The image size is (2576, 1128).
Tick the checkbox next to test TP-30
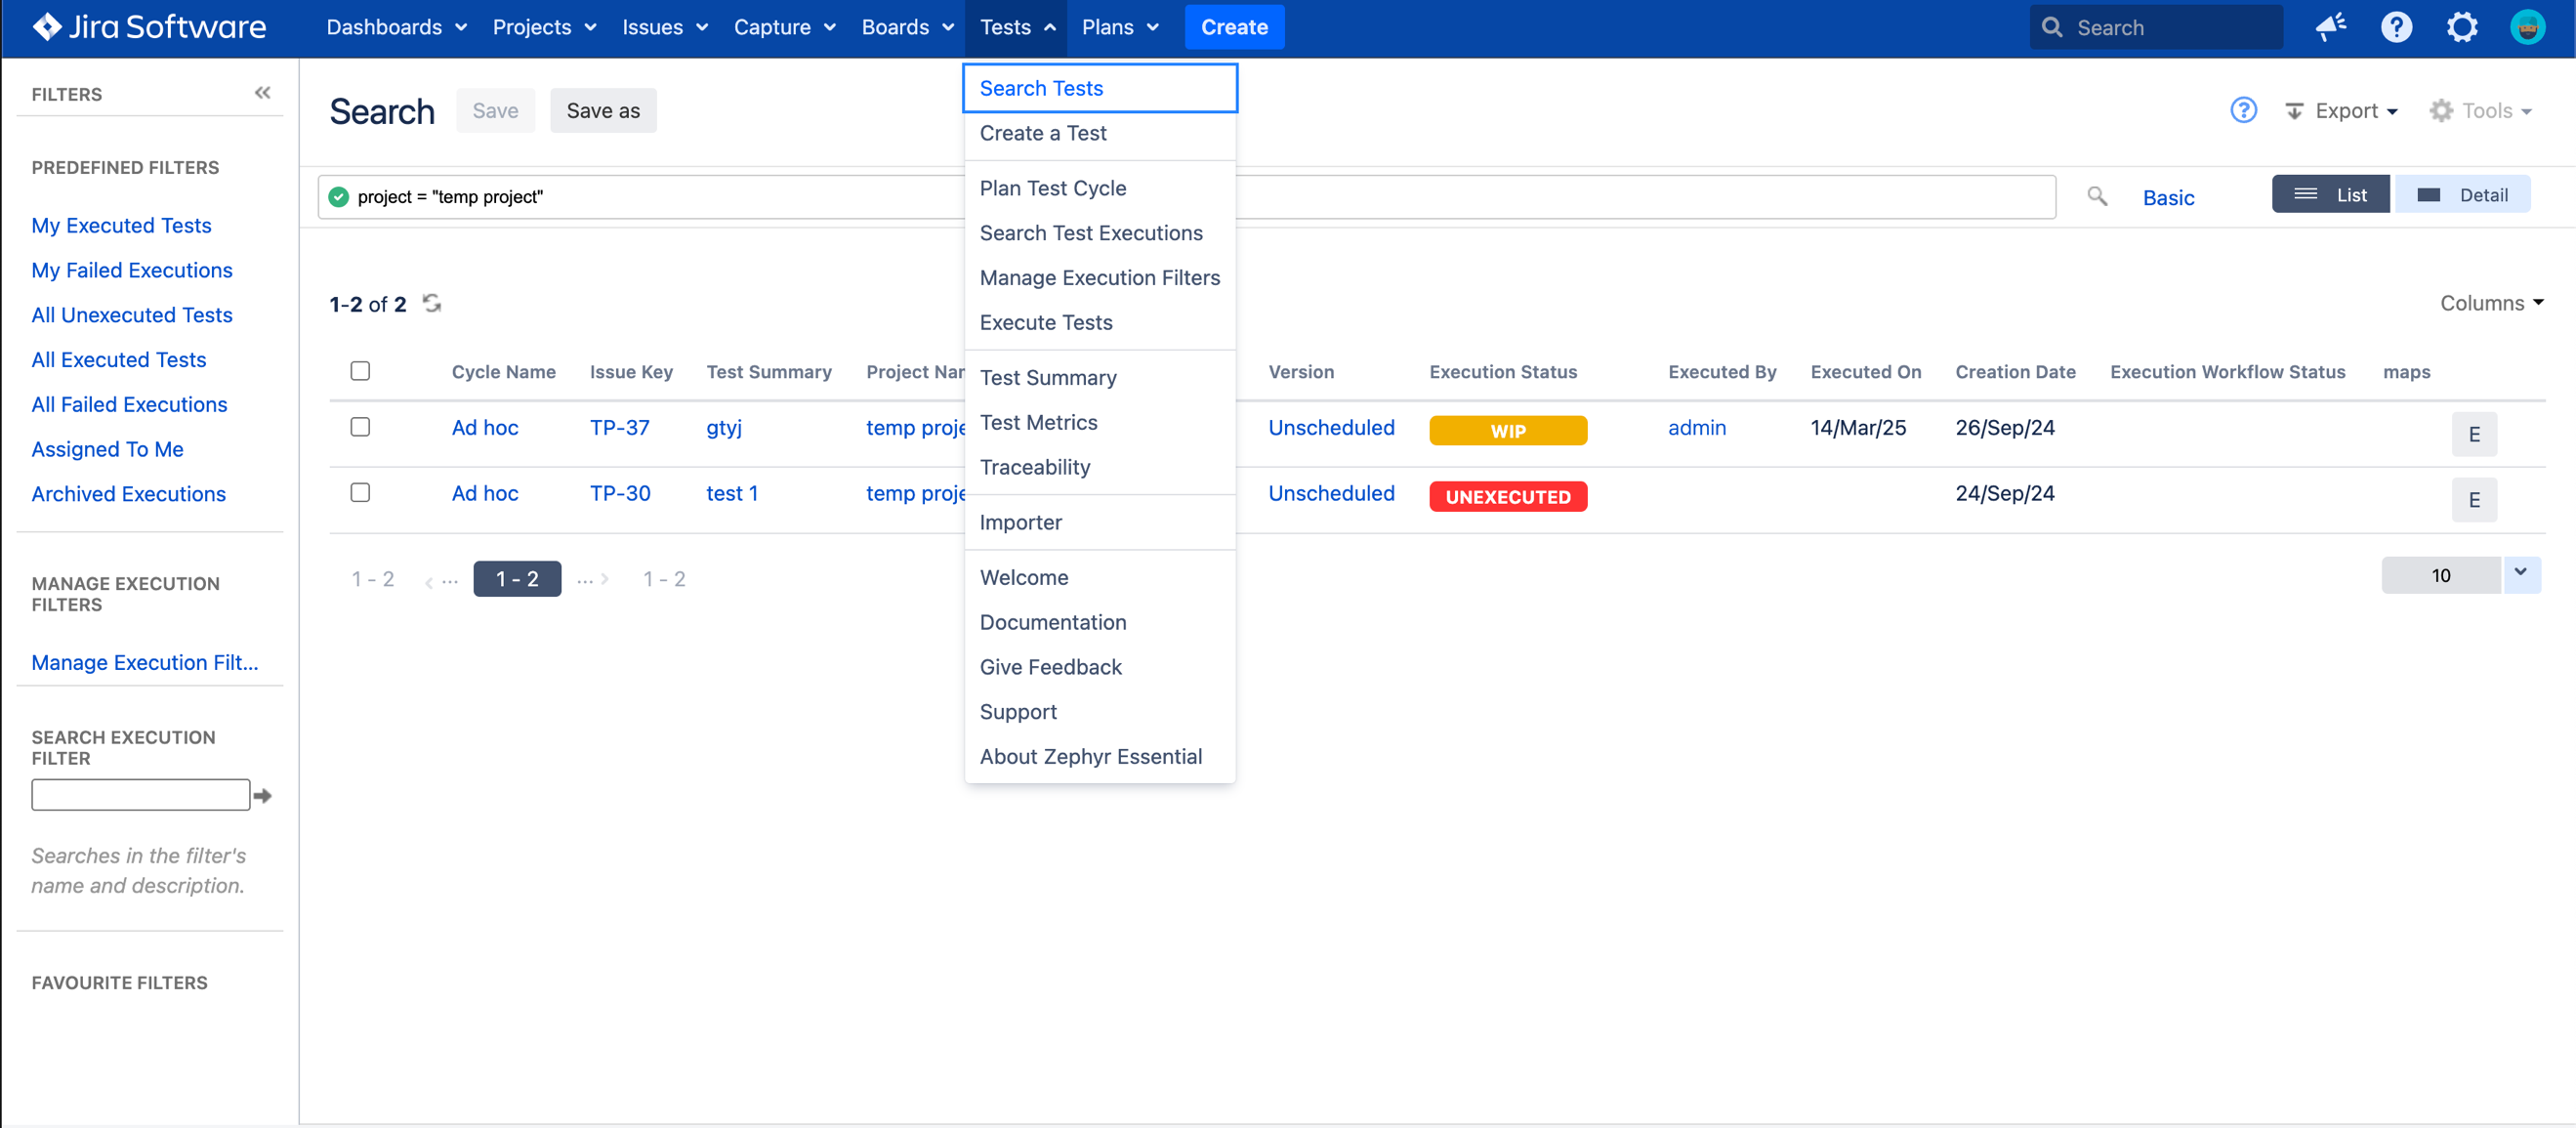pos(361,492)
